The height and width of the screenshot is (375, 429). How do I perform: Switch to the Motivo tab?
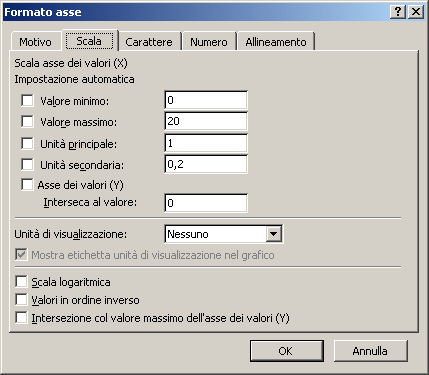coord(35,42)
